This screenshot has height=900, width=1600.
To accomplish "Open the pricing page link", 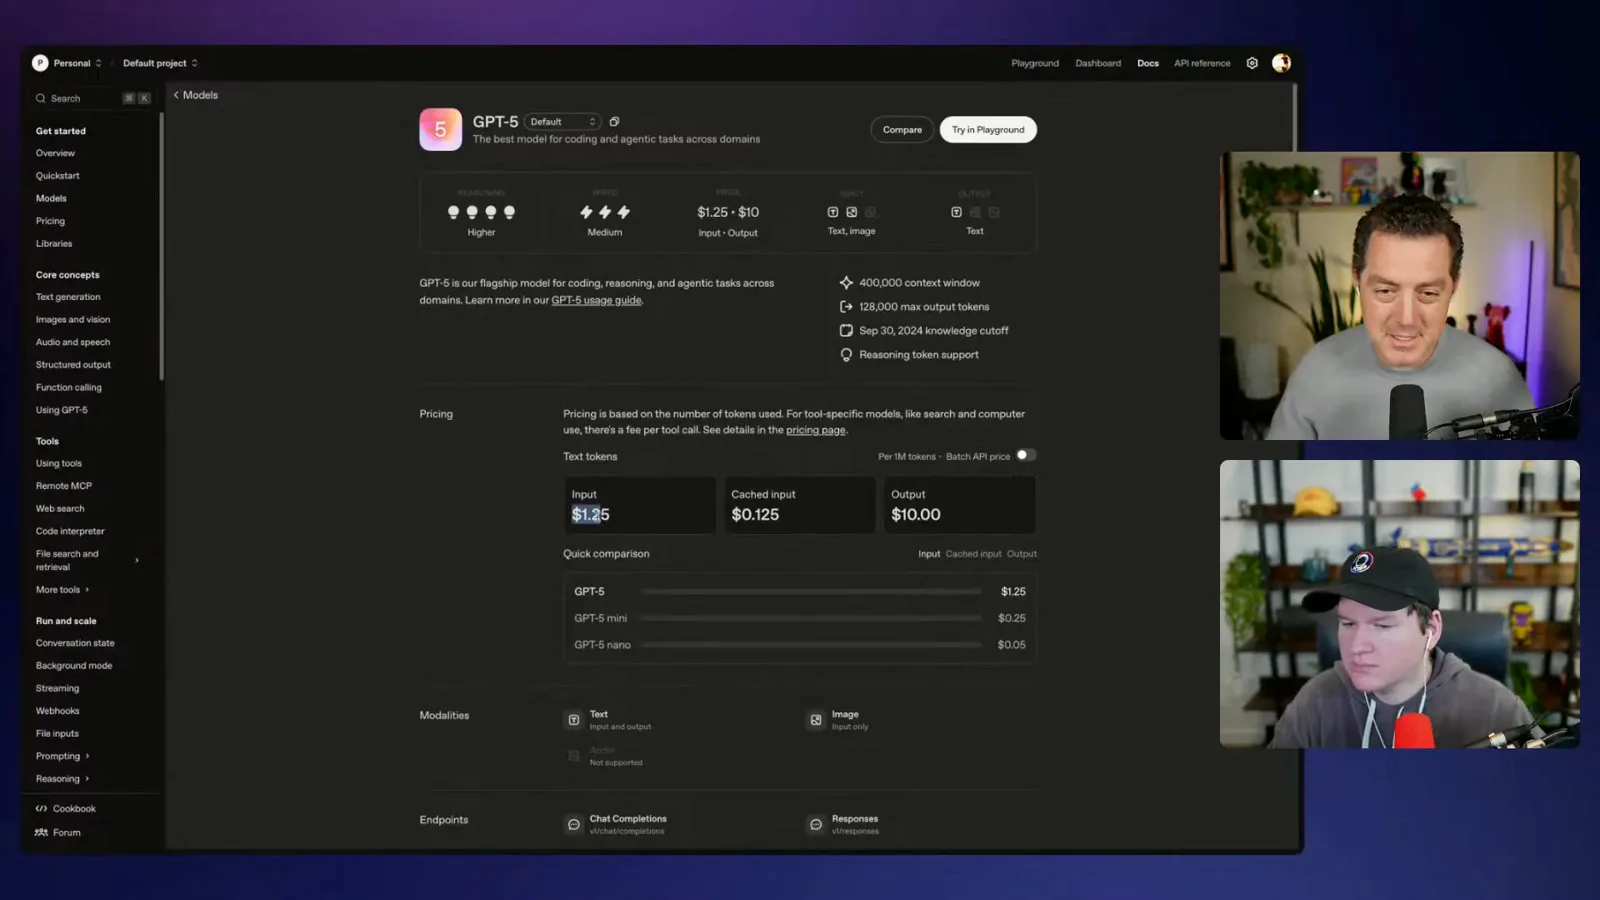I will pyautogui.click(x=815, y=430).
